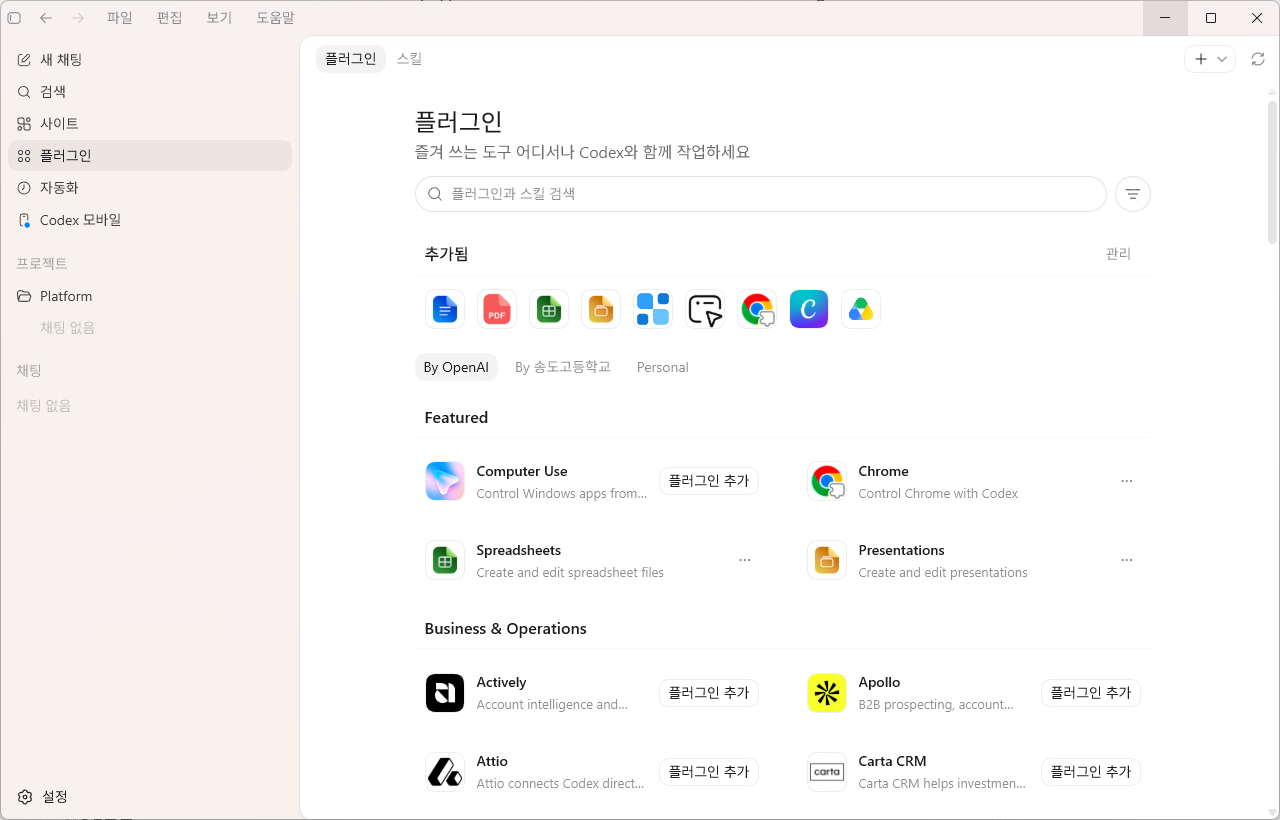The height and width of the screenshot is (820, 1280).
Task: Open the filter options icon beside search
Action: (1133, 194)
